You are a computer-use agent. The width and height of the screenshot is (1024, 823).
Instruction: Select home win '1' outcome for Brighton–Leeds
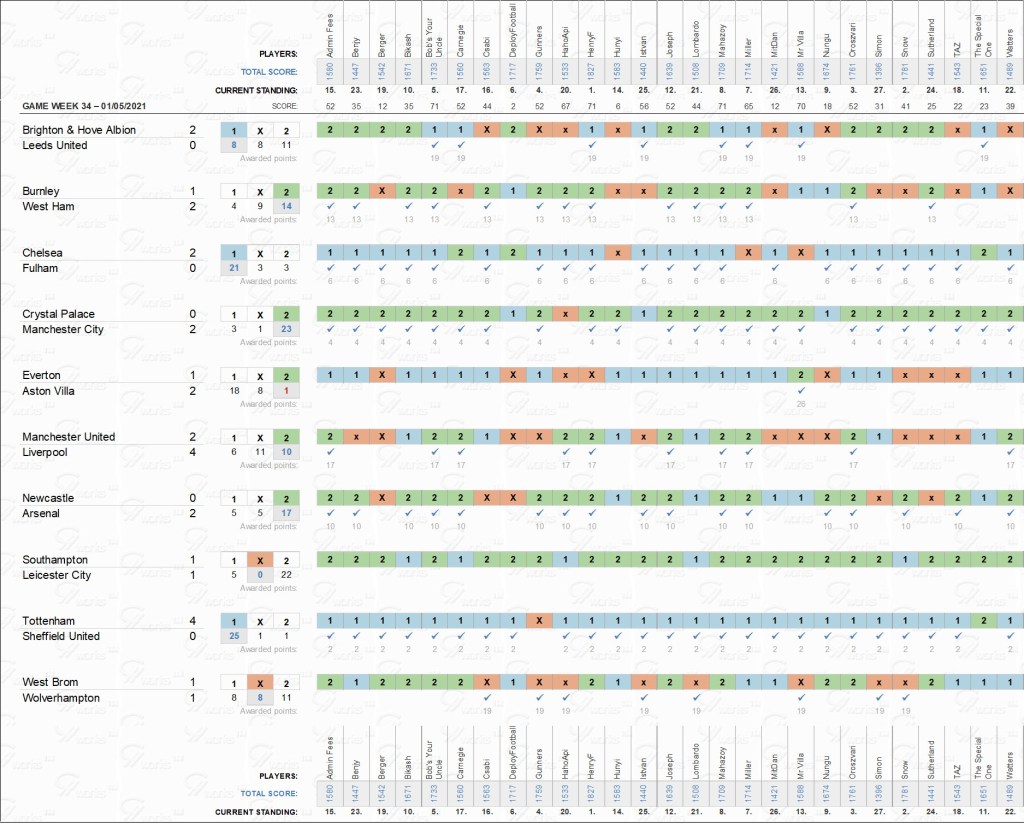[x=234, y=130]
